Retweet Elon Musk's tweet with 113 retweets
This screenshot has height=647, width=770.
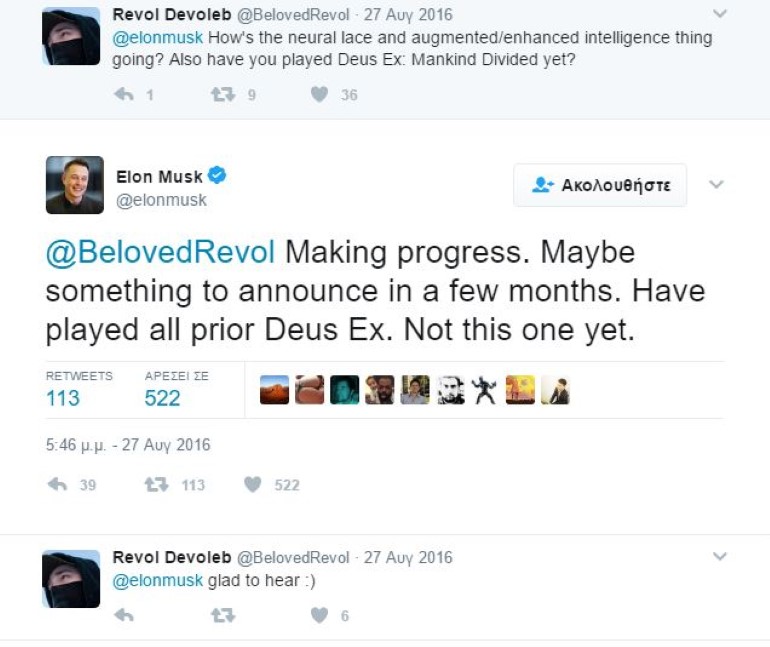(157, 485)
